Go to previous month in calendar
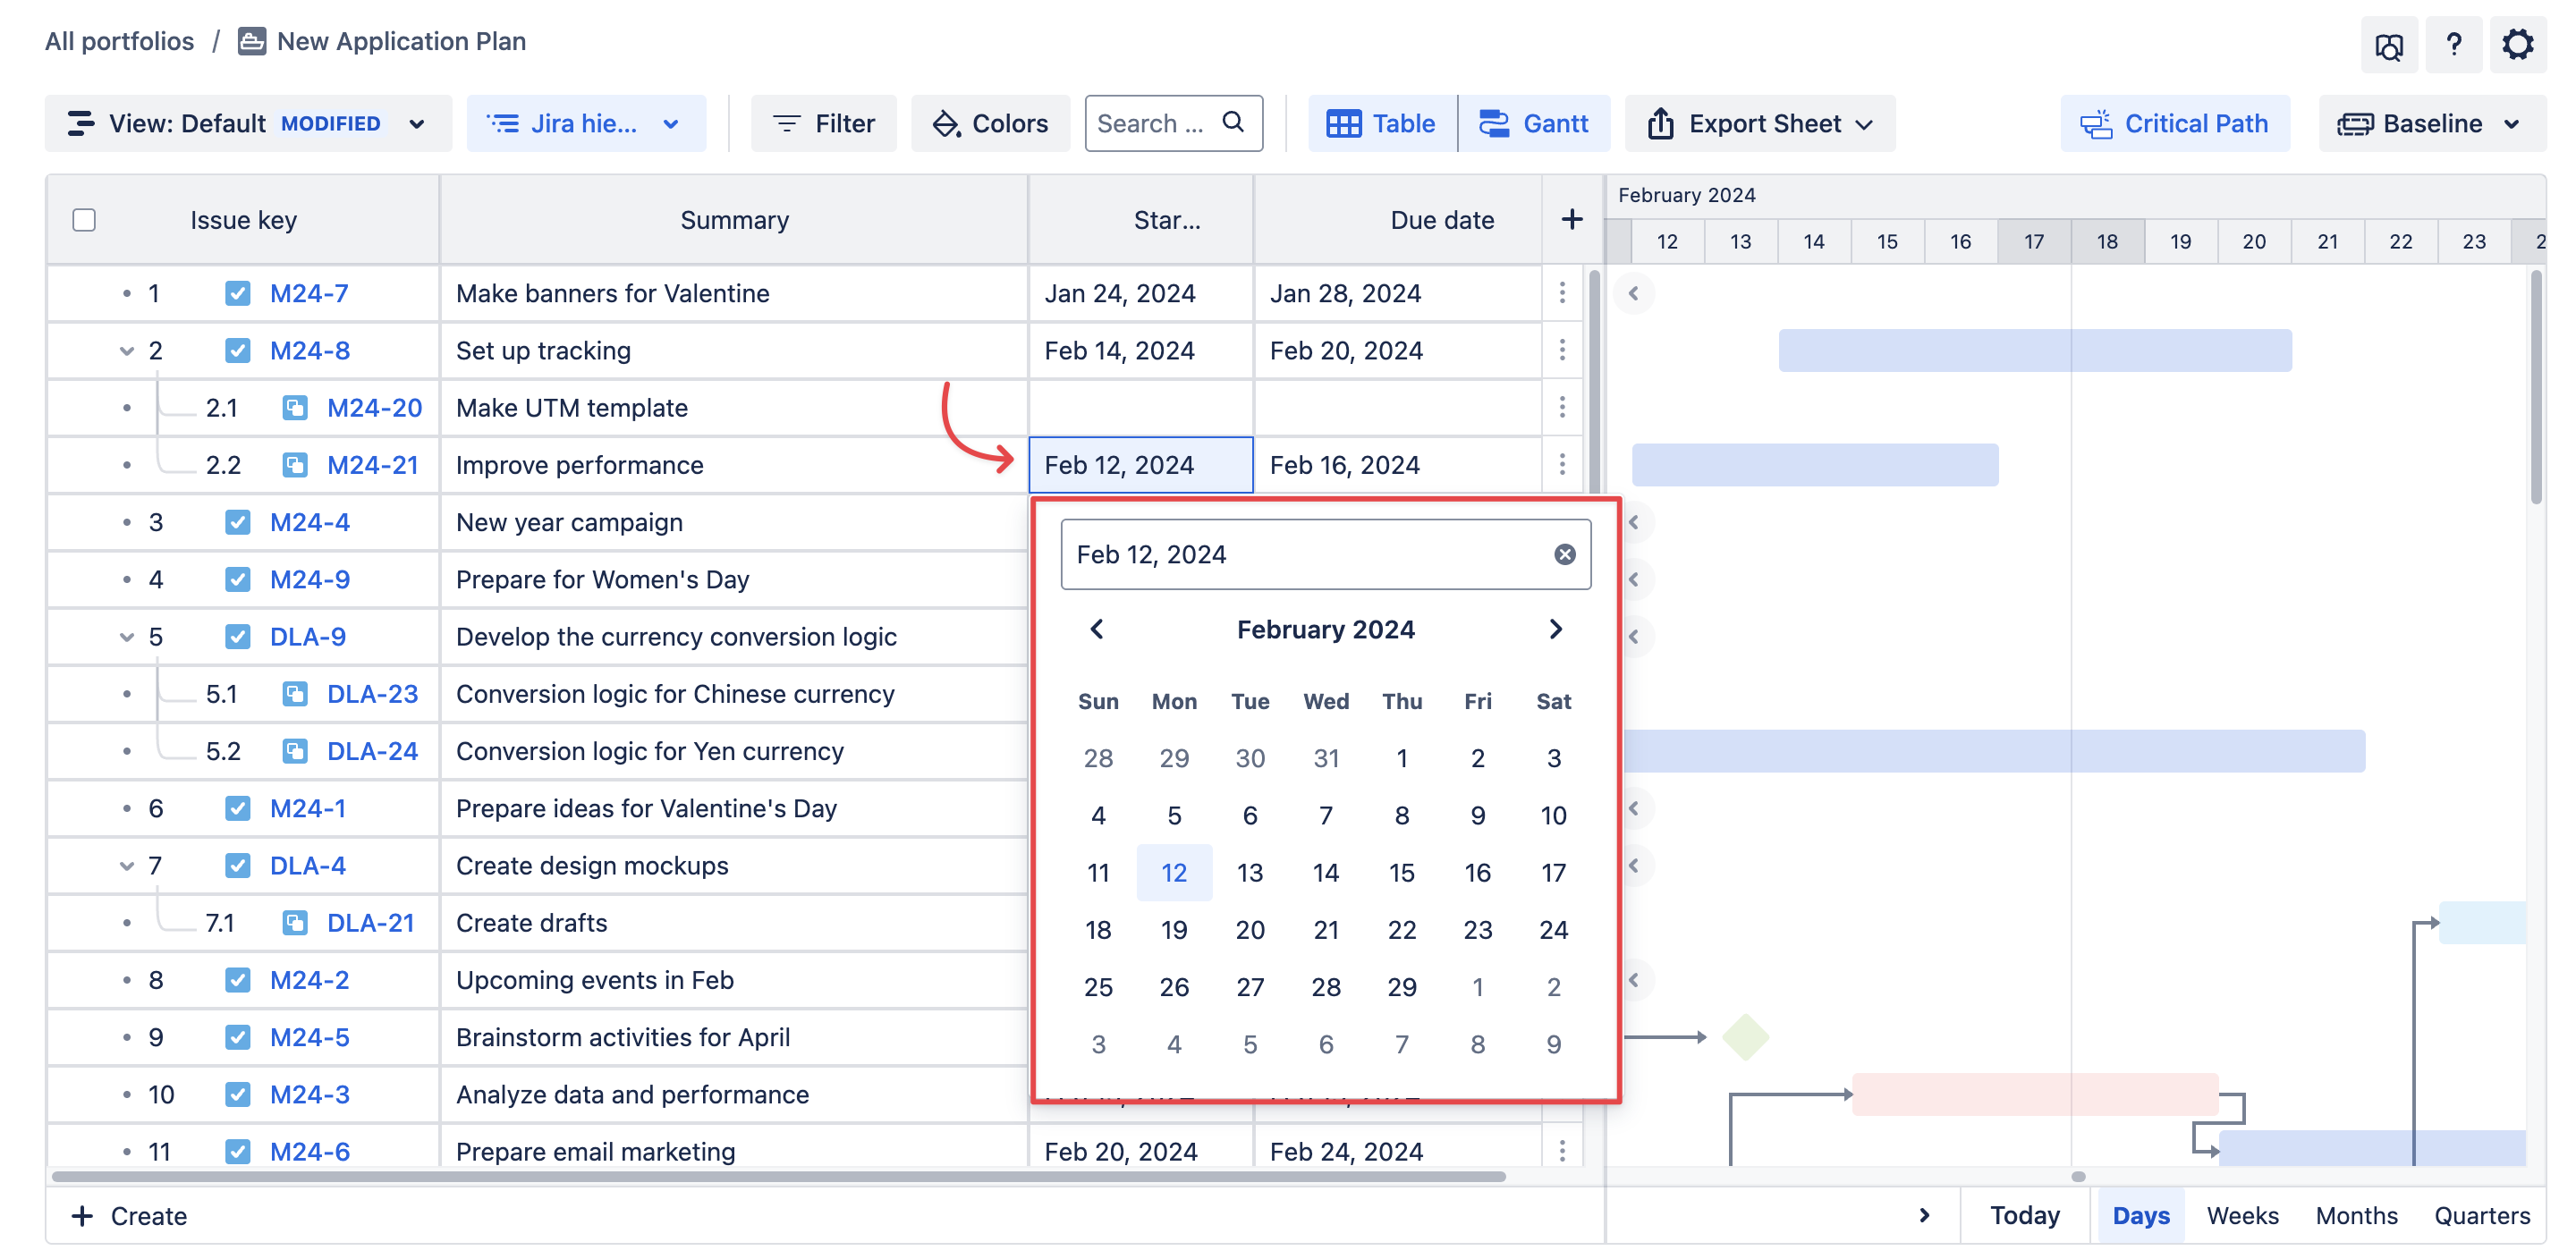The image size is (2576, 1259). click(x=1097, y=629)
